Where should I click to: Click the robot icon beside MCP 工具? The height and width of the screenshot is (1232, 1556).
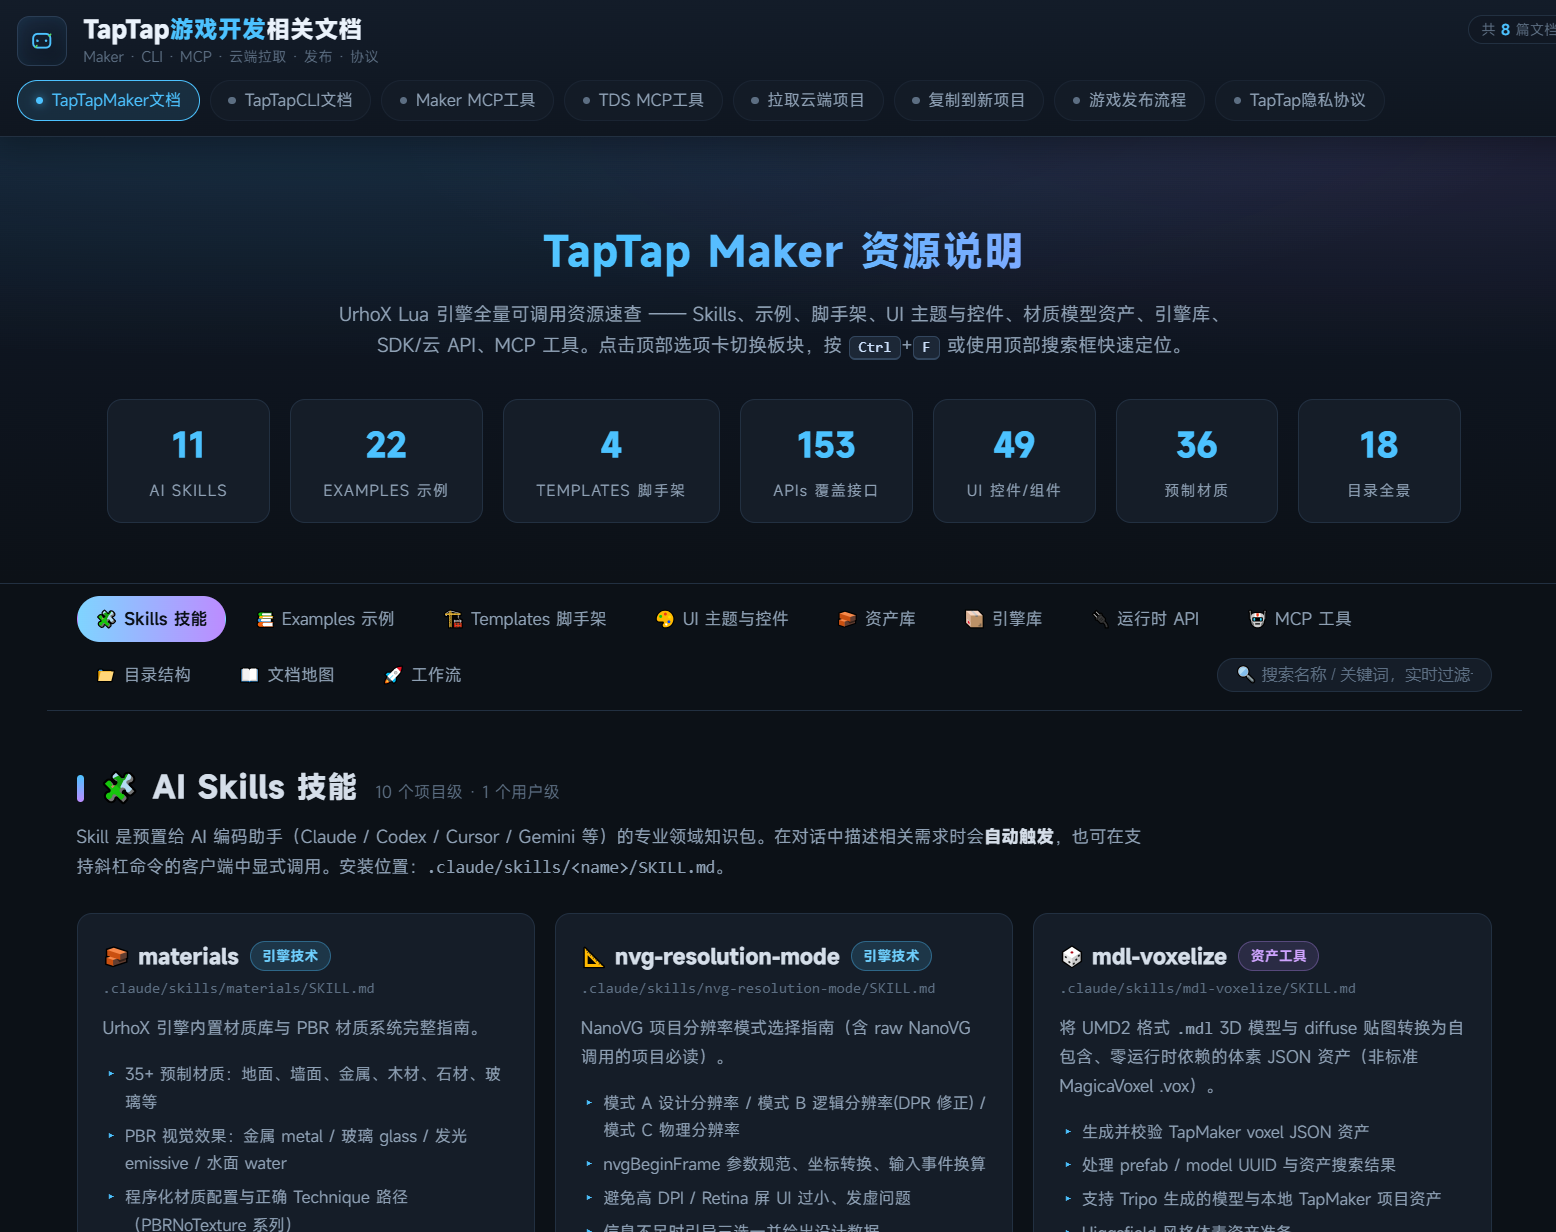(x=1257, y=619)
